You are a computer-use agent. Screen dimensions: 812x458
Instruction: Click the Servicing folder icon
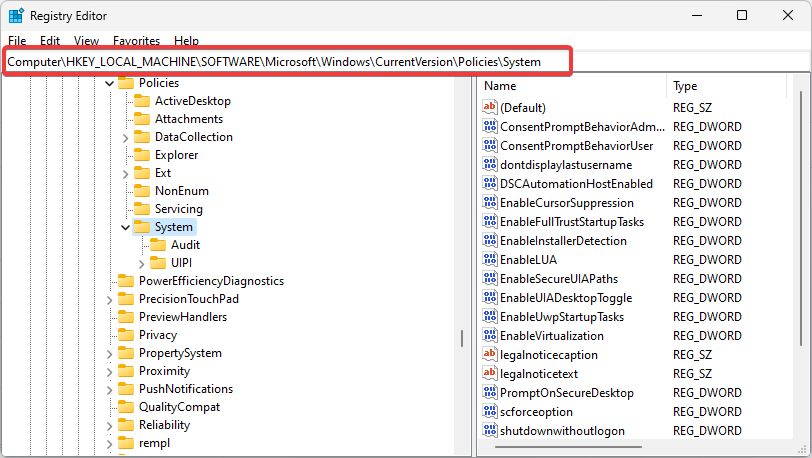(142, 209)
